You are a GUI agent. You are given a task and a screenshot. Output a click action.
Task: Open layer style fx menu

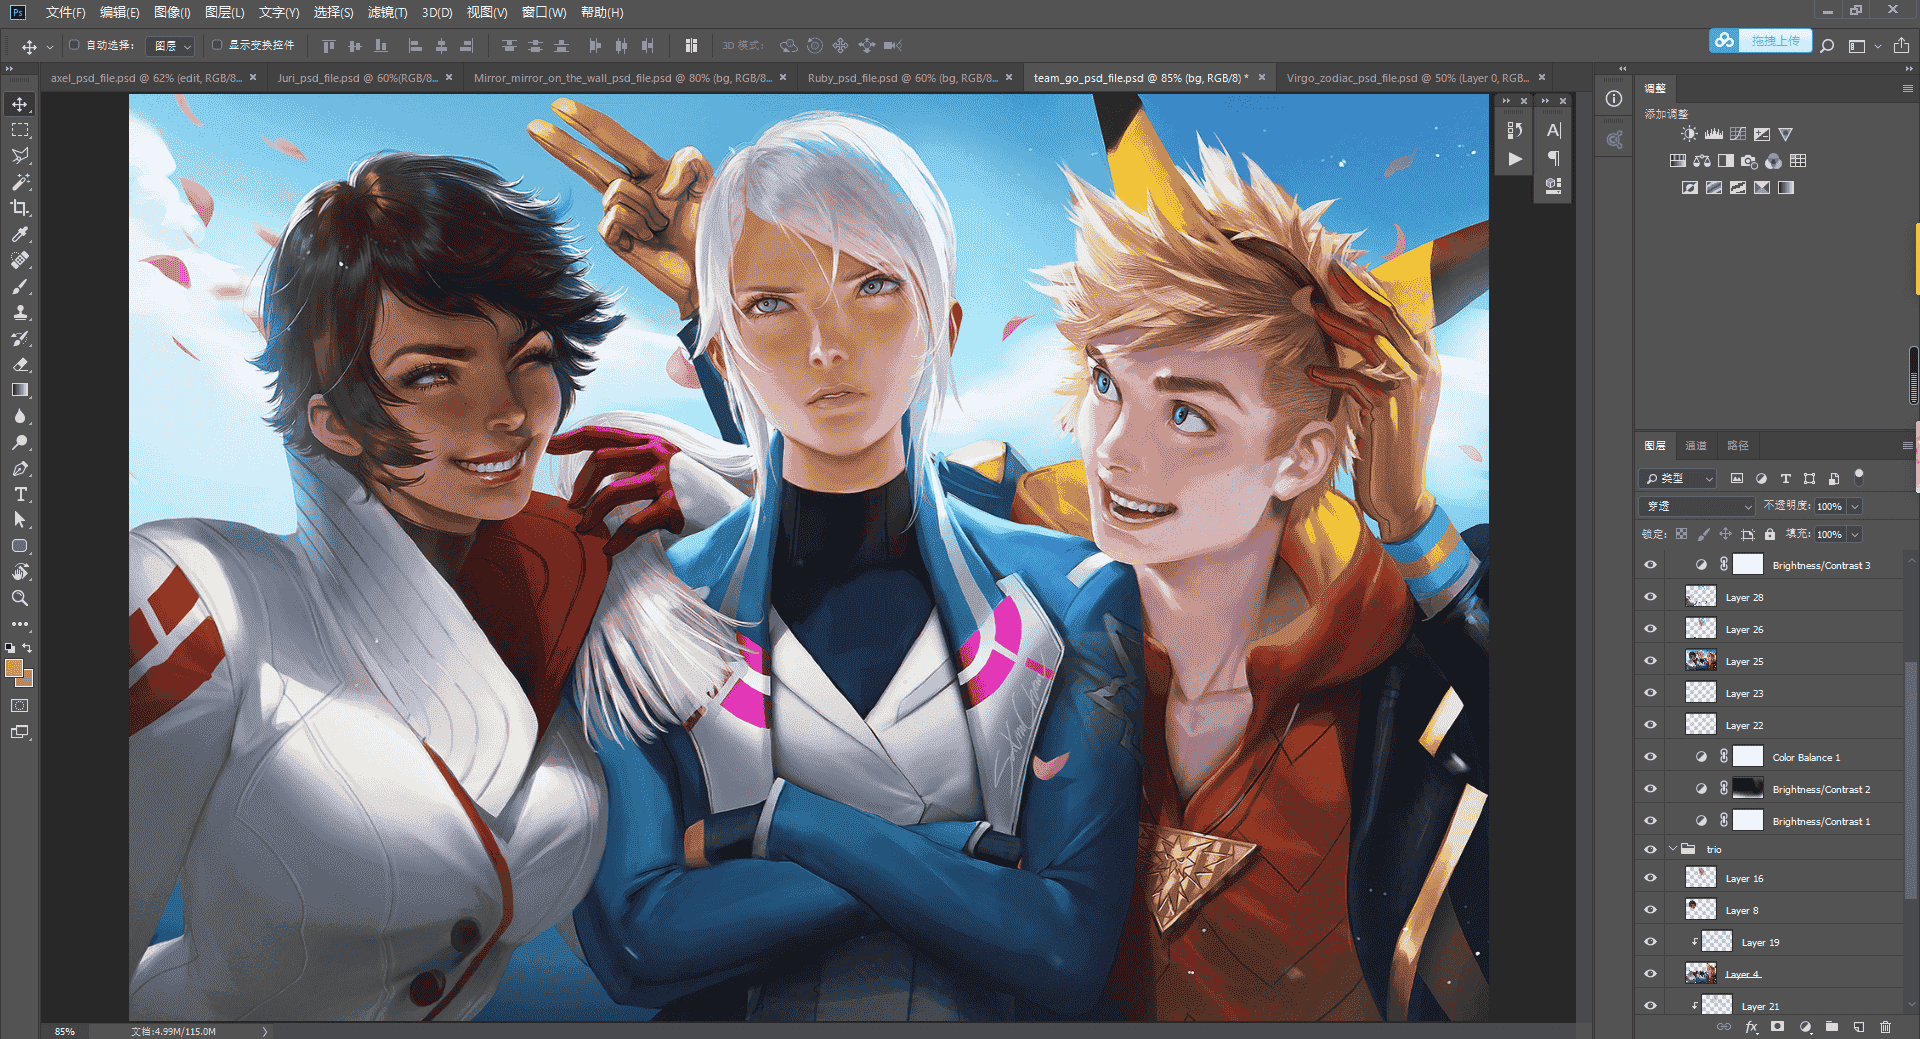pyautogui.click(x=1751, y=1026)
